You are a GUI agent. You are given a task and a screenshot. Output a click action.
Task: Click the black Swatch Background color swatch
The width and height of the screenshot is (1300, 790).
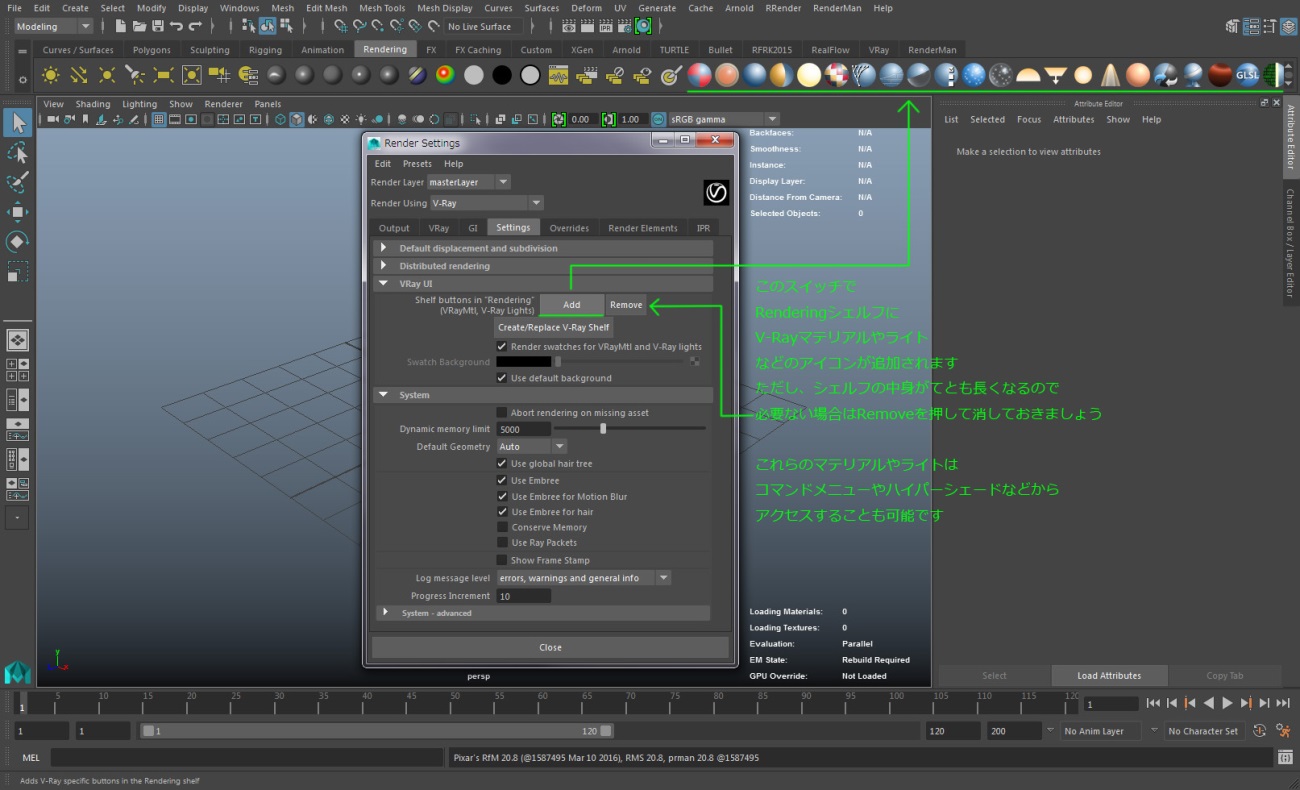click(x=524, y=362)
